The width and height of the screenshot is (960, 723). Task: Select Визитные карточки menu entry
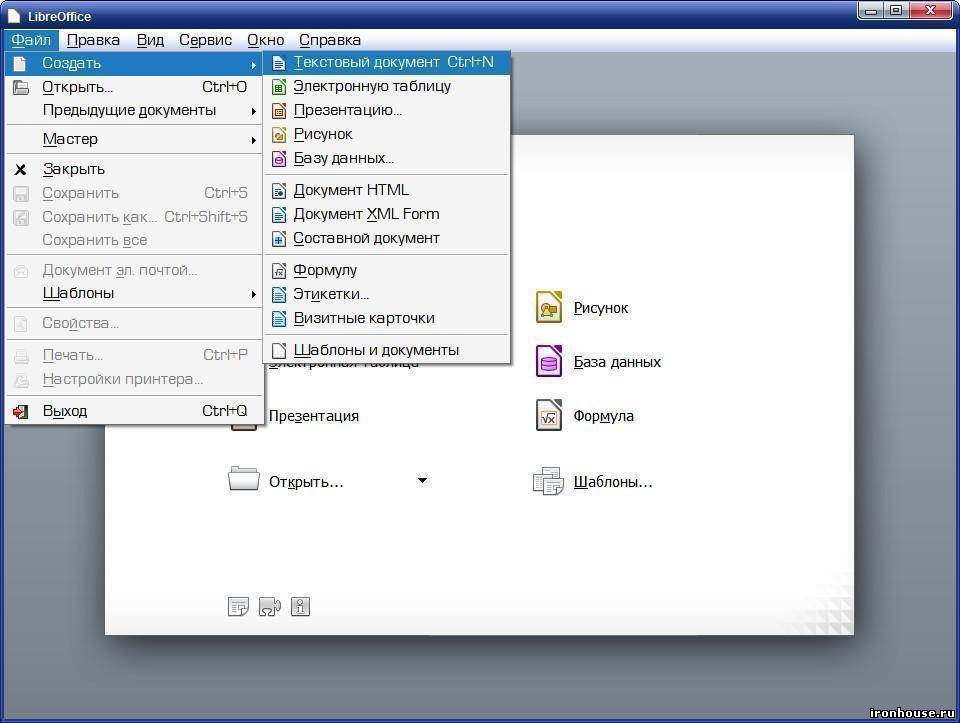pyautogui.click(x=363, y=318)
